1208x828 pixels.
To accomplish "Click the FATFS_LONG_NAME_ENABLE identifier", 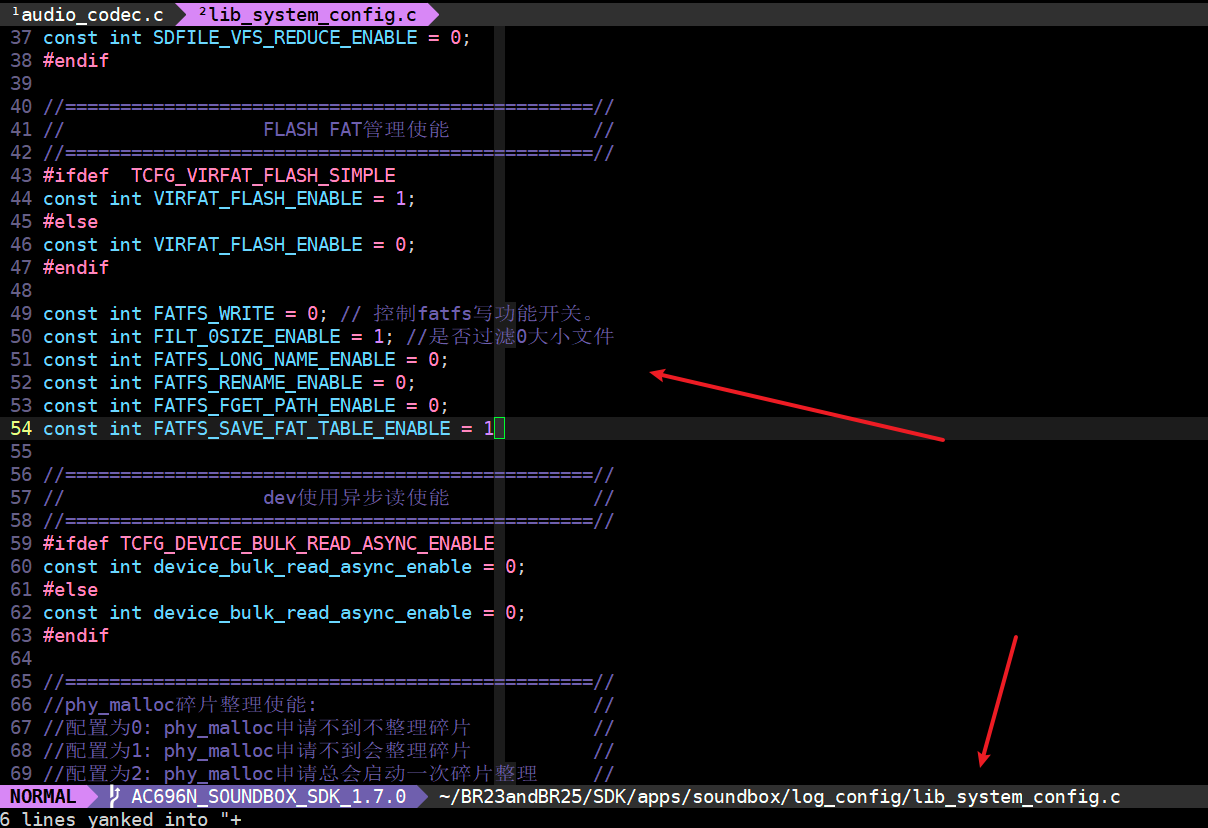I will click(x=274, y=360).
